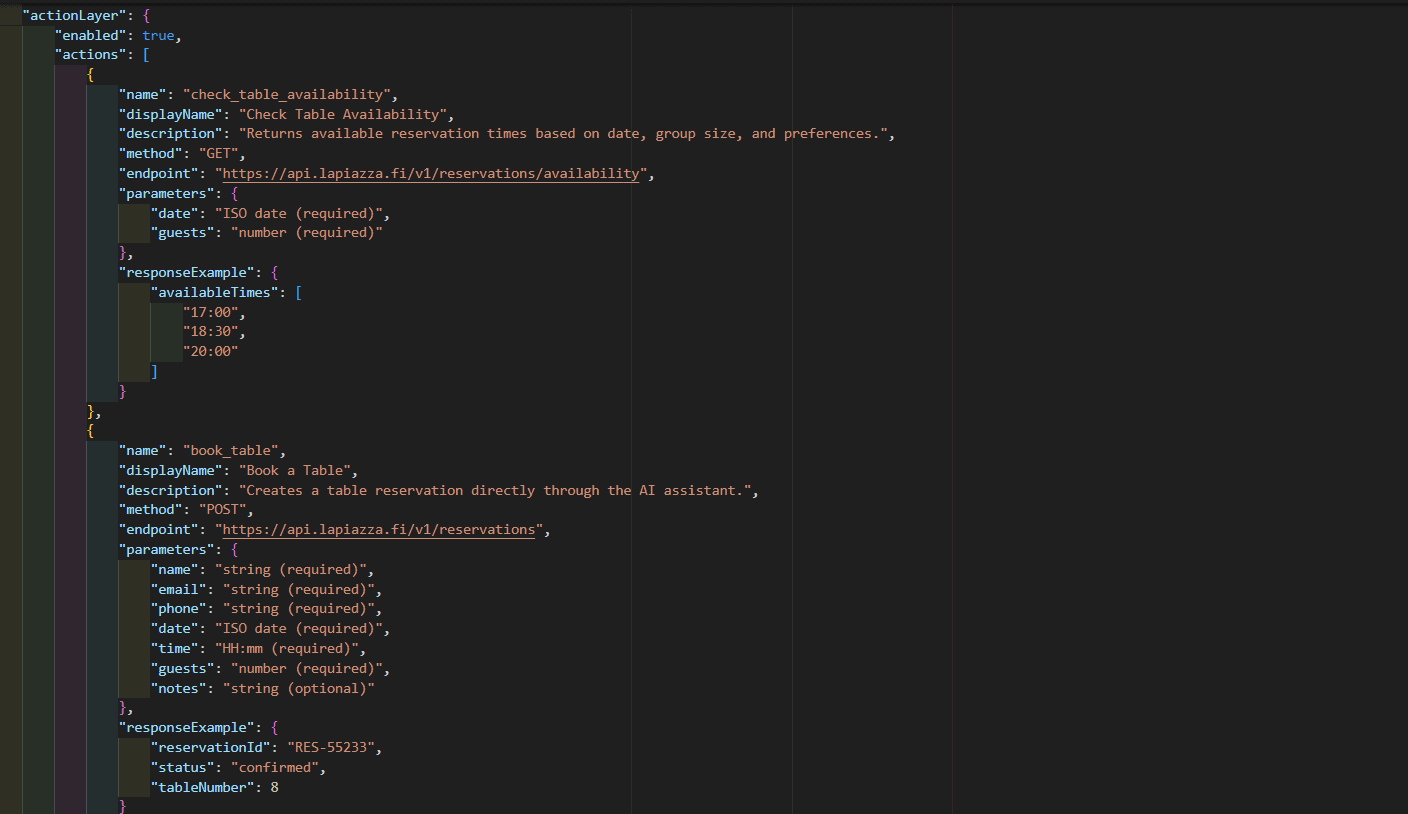Click the "availableTimes" key
This screenshot has width=1408, height=814.
click(211, 292)
